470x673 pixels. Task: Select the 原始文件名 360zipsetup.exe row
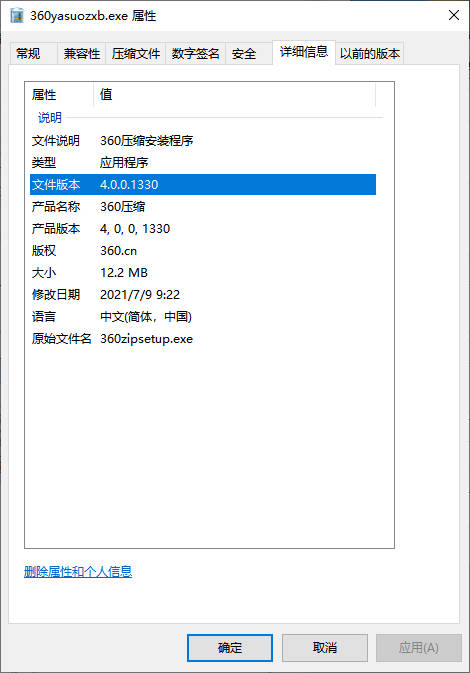pyautogui.click(x=203, y=339)
